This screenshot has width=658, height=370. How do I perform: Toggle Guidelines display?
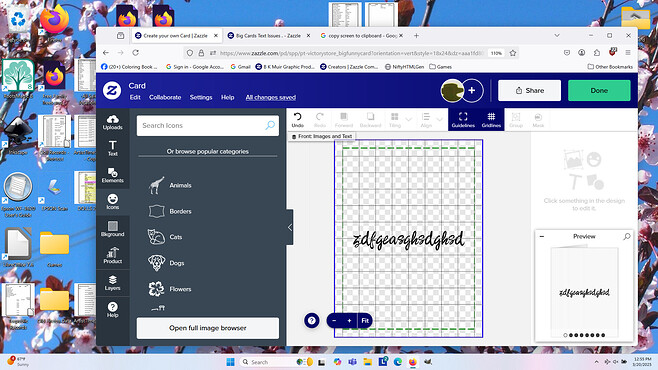point(463,120)
